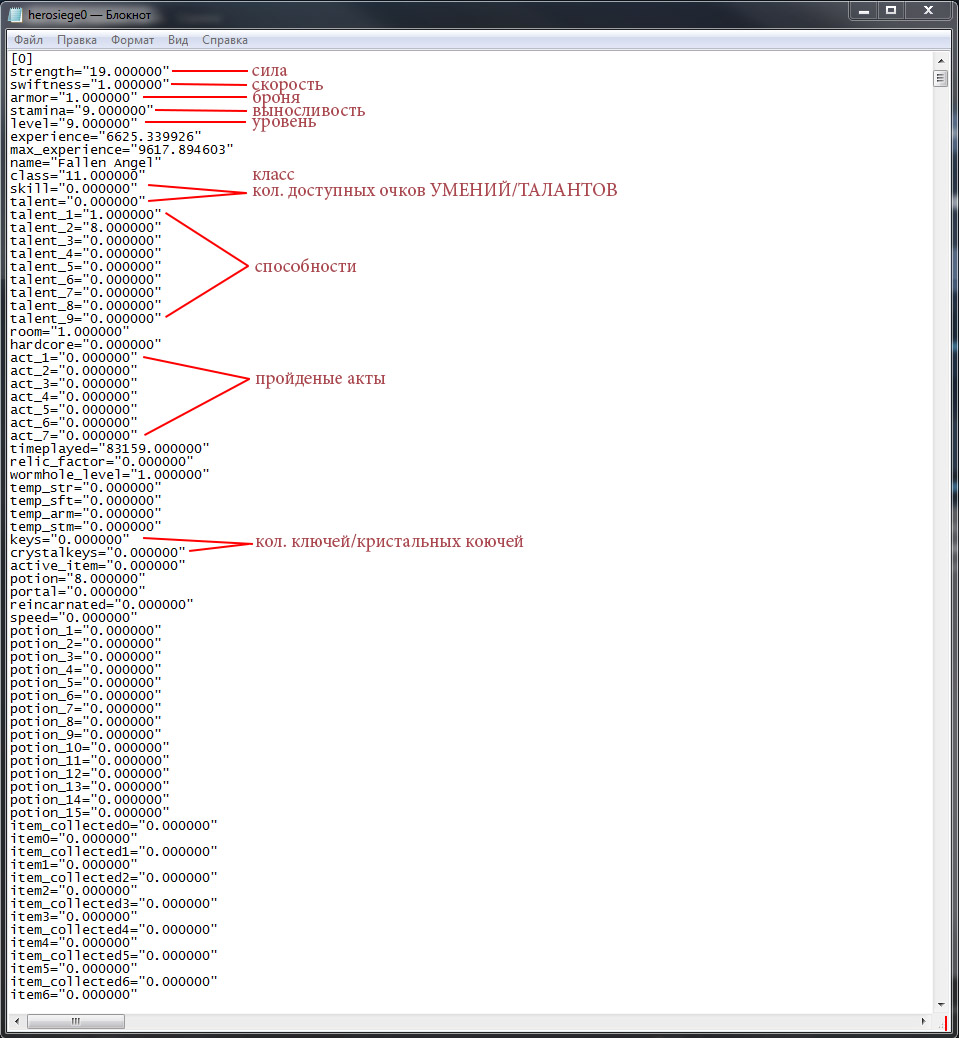This screenshot has height=1038, width=959.
Task: Click vertical scrollbar down arrow
Action: [x=940, y=1004]
